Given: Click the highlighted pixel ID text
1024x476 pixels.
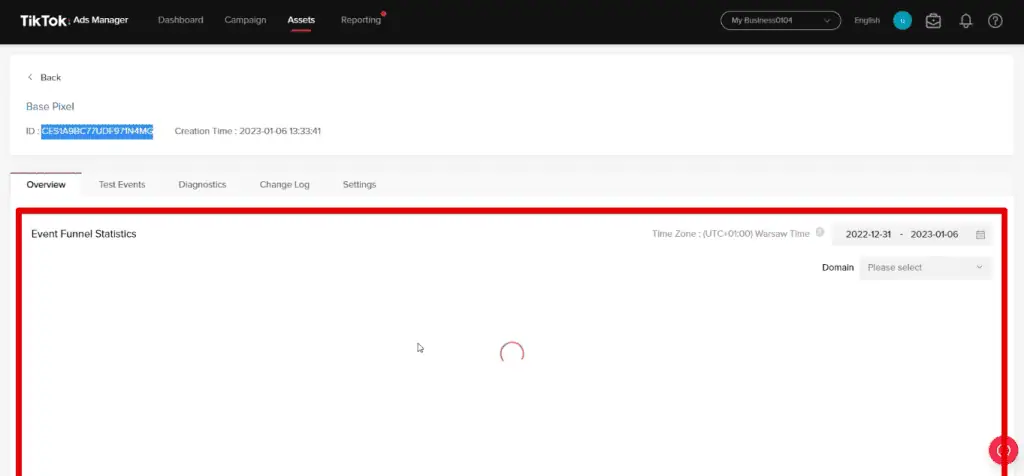Looking at the screenshot, I should (x=97, y=131).
